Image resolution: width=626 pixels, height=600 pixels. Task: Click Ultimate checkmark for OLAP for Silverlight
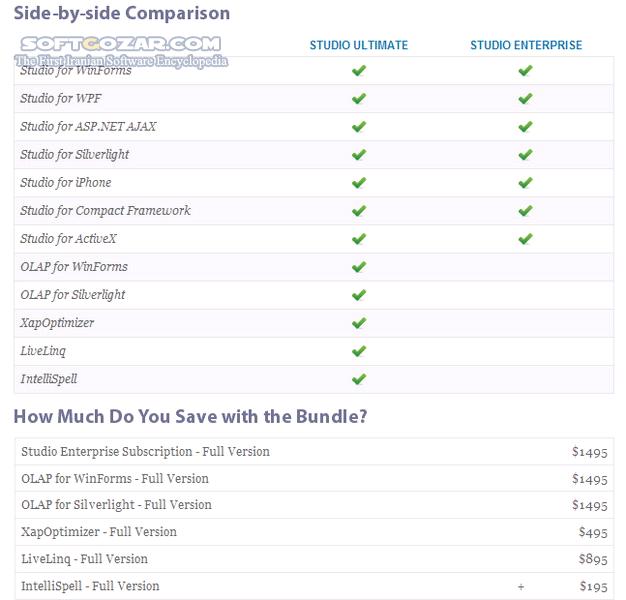(359, 295)
